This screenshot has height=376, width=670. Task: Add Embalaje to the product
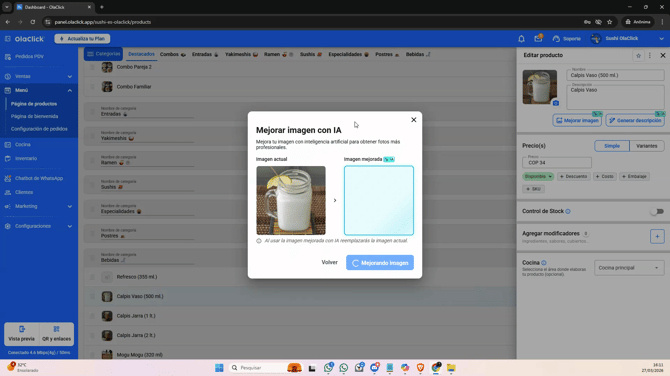pyautogui.click(x=635, y=176)
